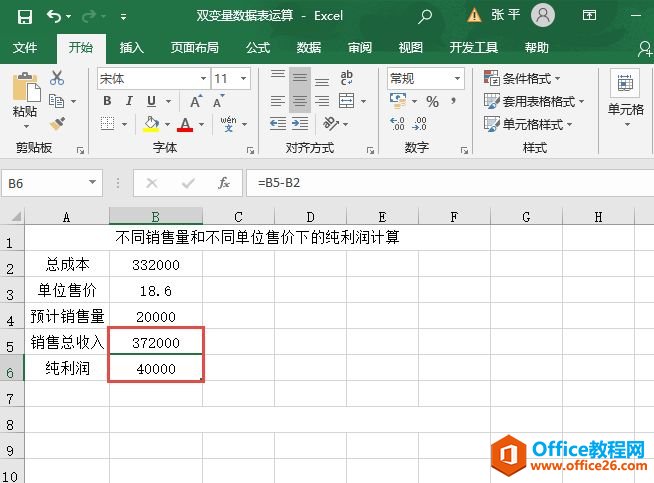
Task: Click the 单元格 button
Action: click(625, 98)
